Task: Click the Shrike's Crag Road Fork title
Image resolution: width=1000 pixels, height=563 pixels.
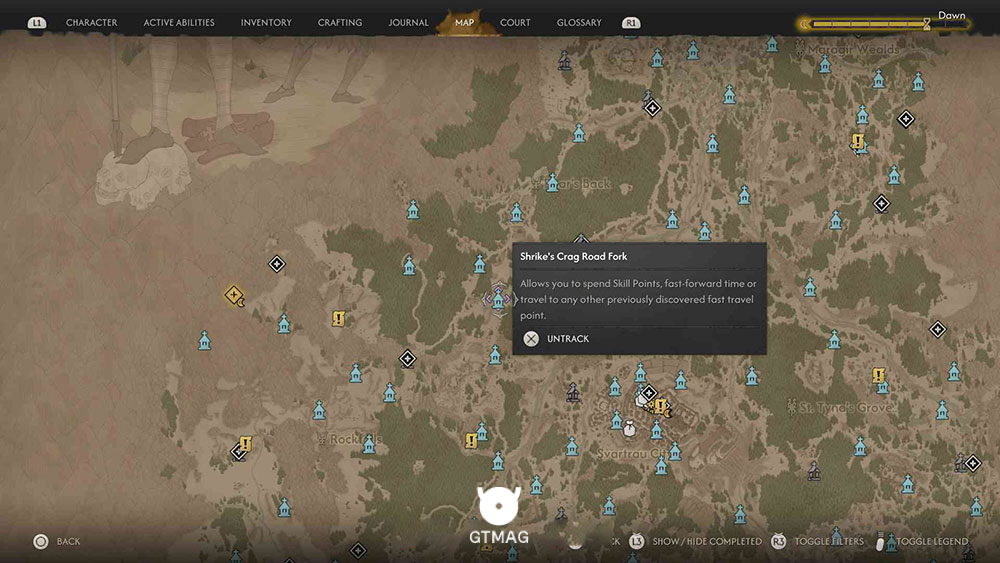Action: click(x=573, y=256)
